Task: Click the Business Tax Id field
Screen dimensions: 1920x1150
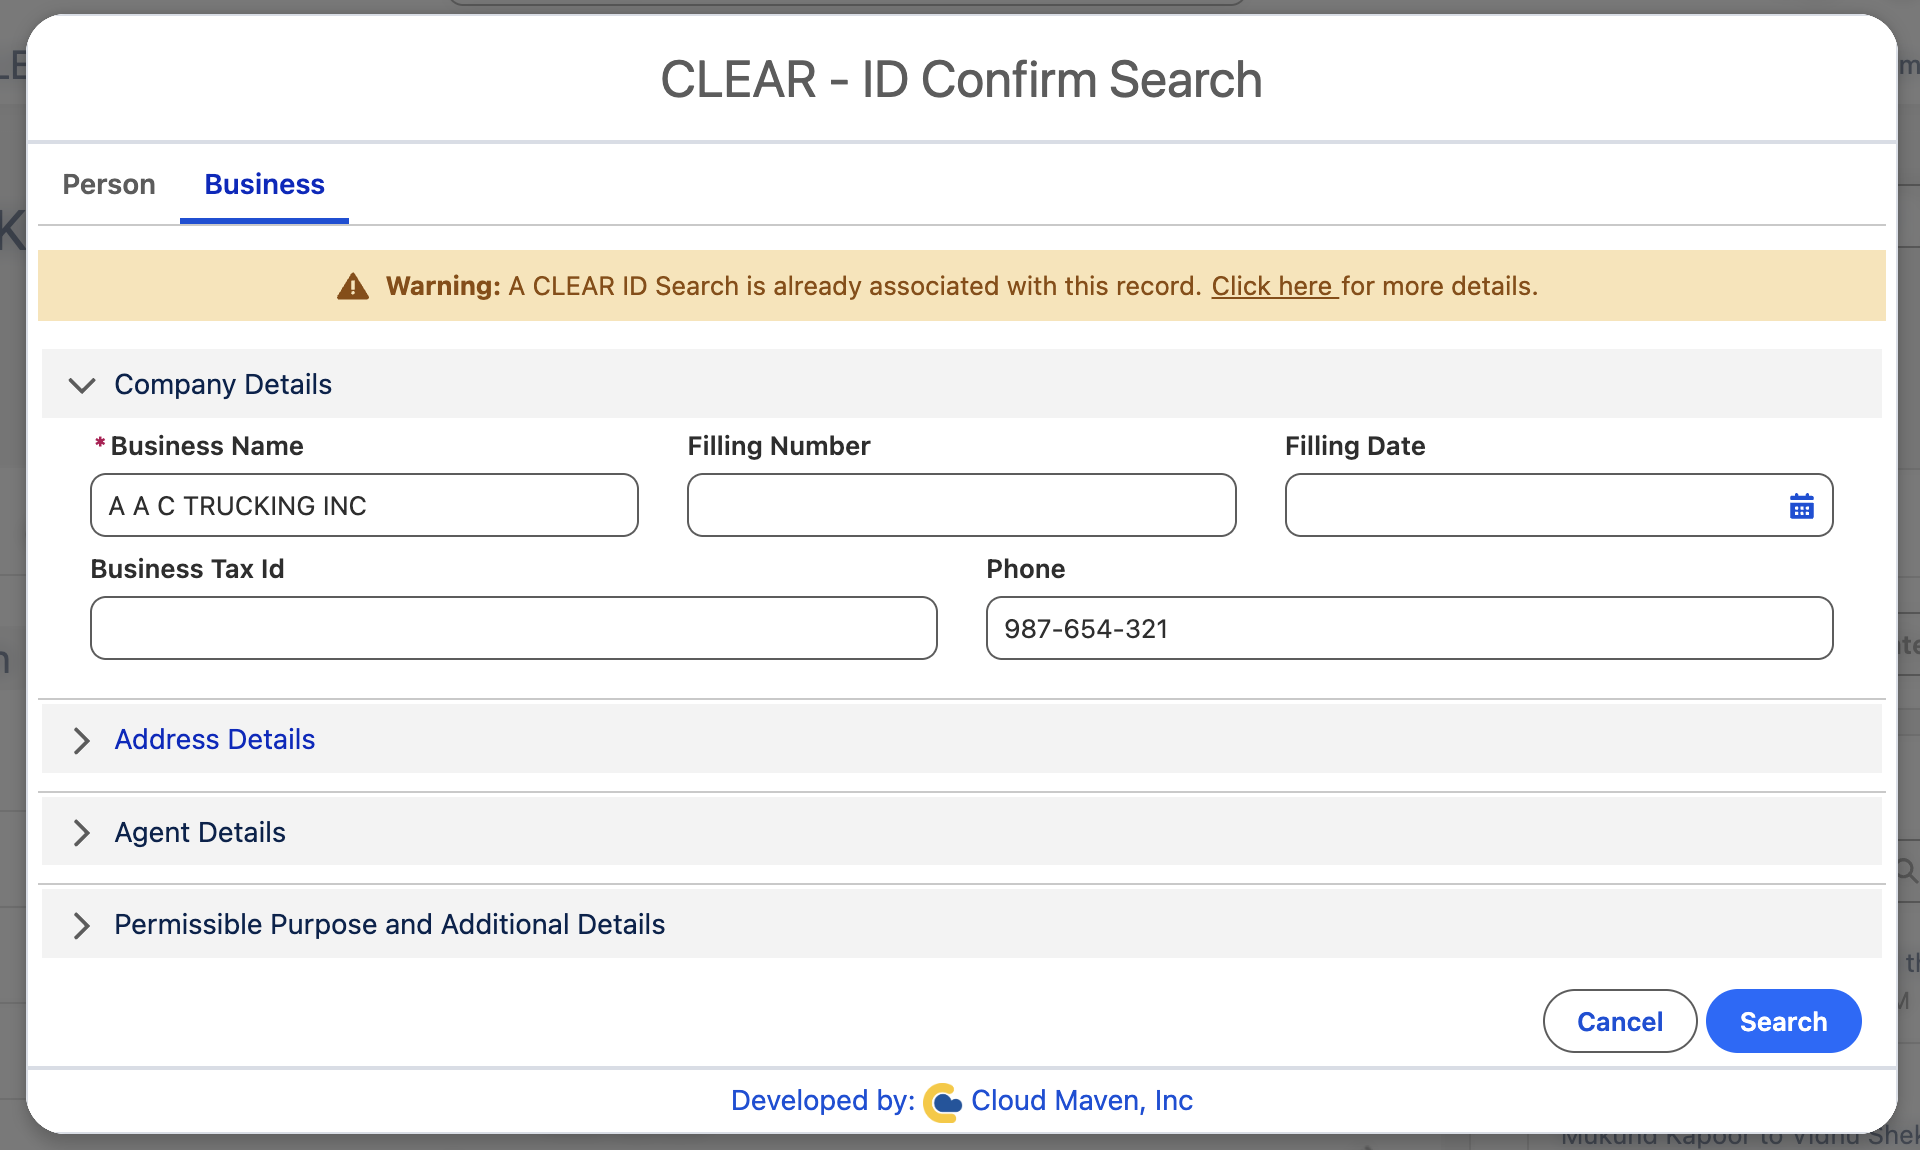Action: (514, 628)
